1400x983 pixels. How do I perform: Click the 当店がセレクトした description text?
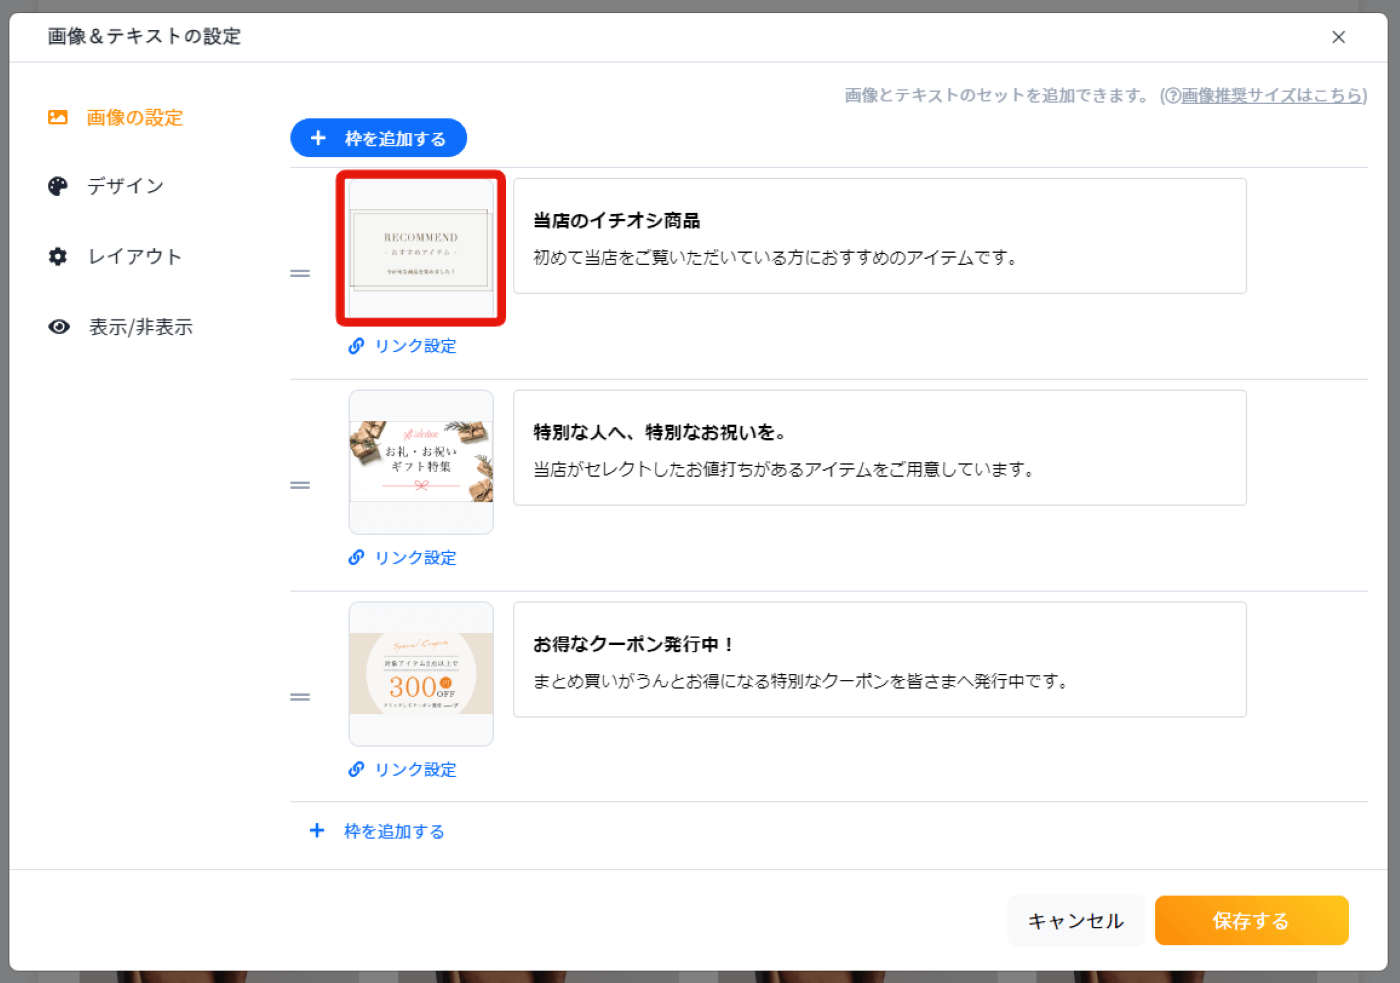pyautogui.click(x=784, y=470)
